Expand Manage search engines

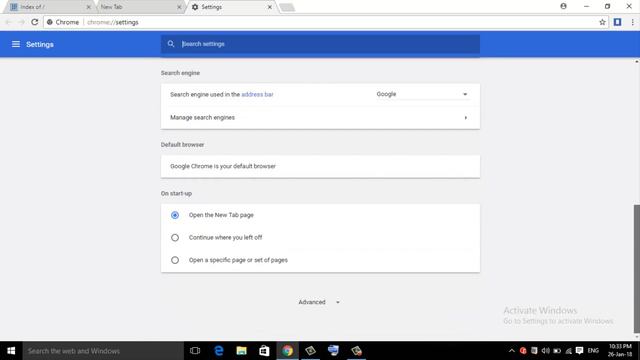pyautogui.click(x=320, y=118)
